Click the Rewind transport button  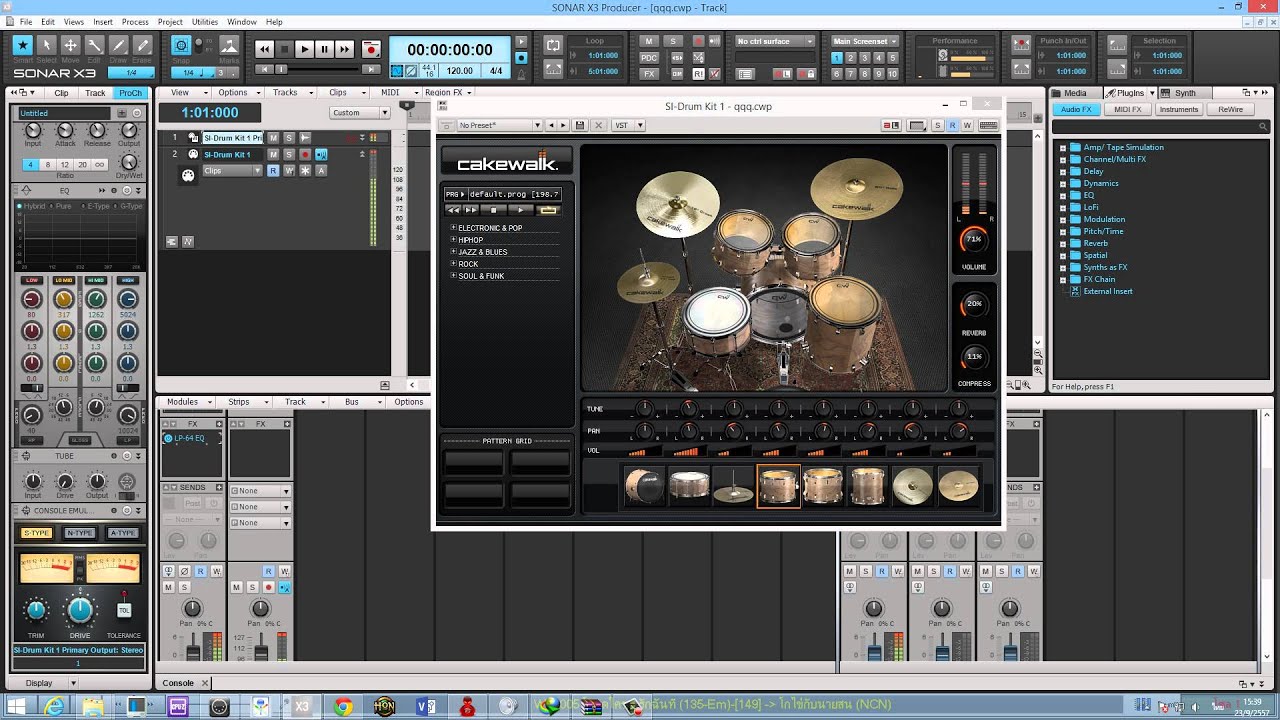[264, 49]
